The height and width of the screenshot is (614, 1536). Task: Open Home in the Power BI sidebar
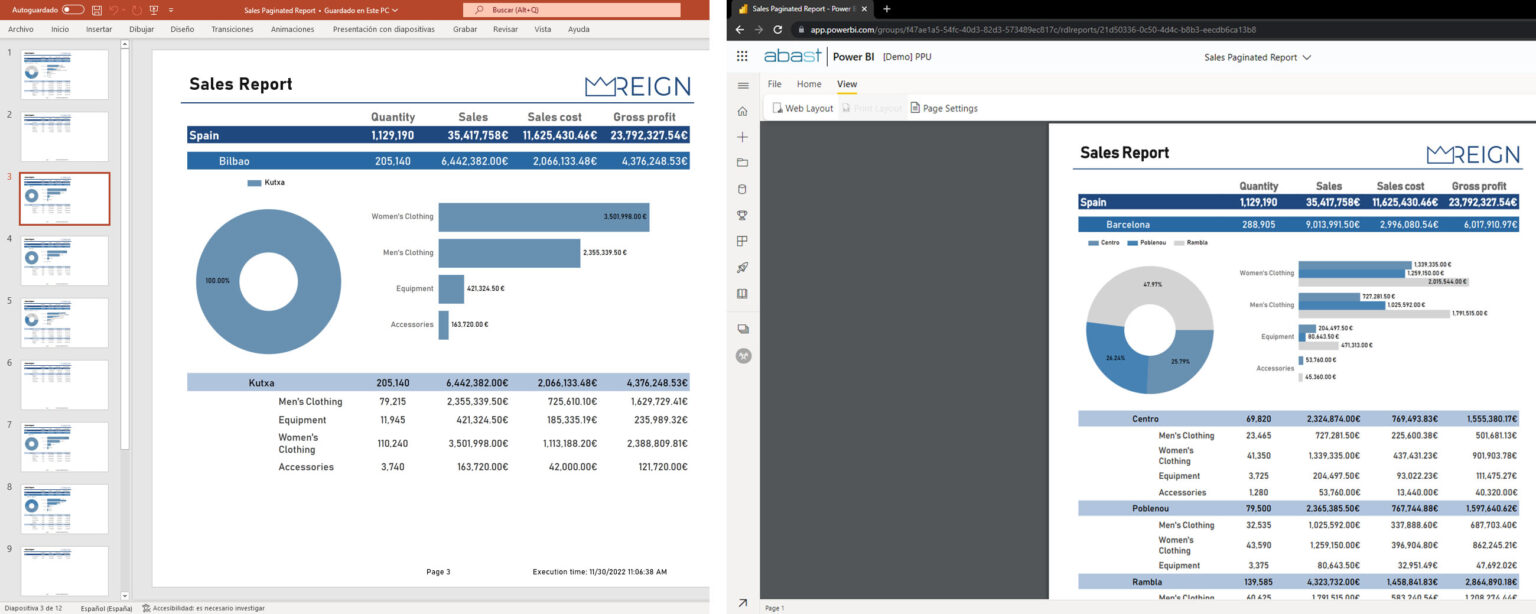click(x=743, y=110)
